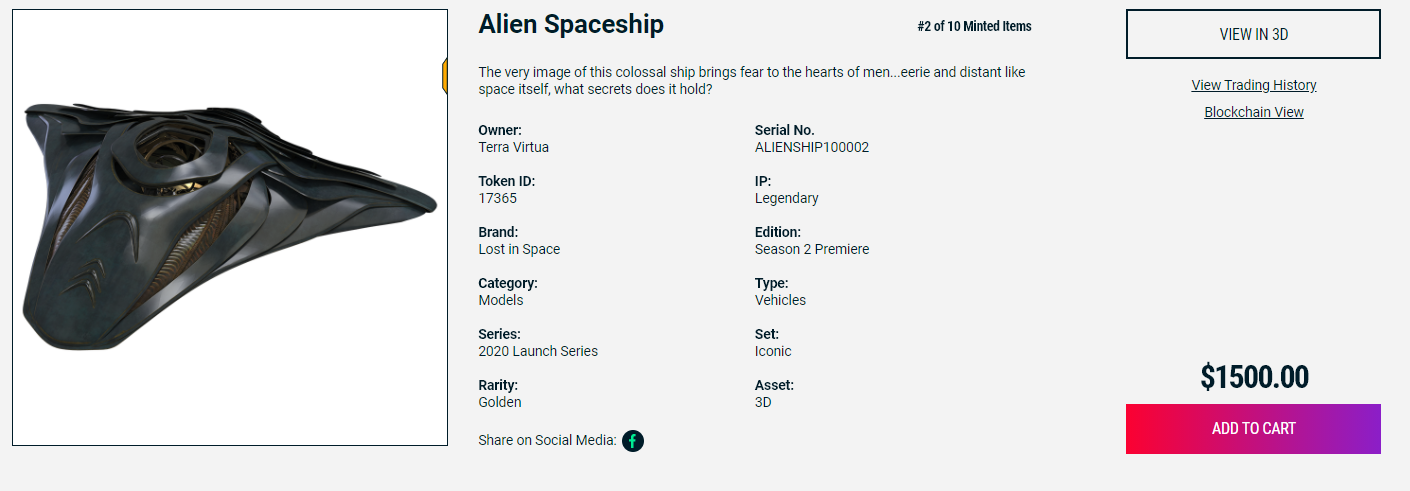The width and height of the screenshot is (1410, 491).
Task: Click the serial number ALIENSHIP100002
Action: point(812,147)
